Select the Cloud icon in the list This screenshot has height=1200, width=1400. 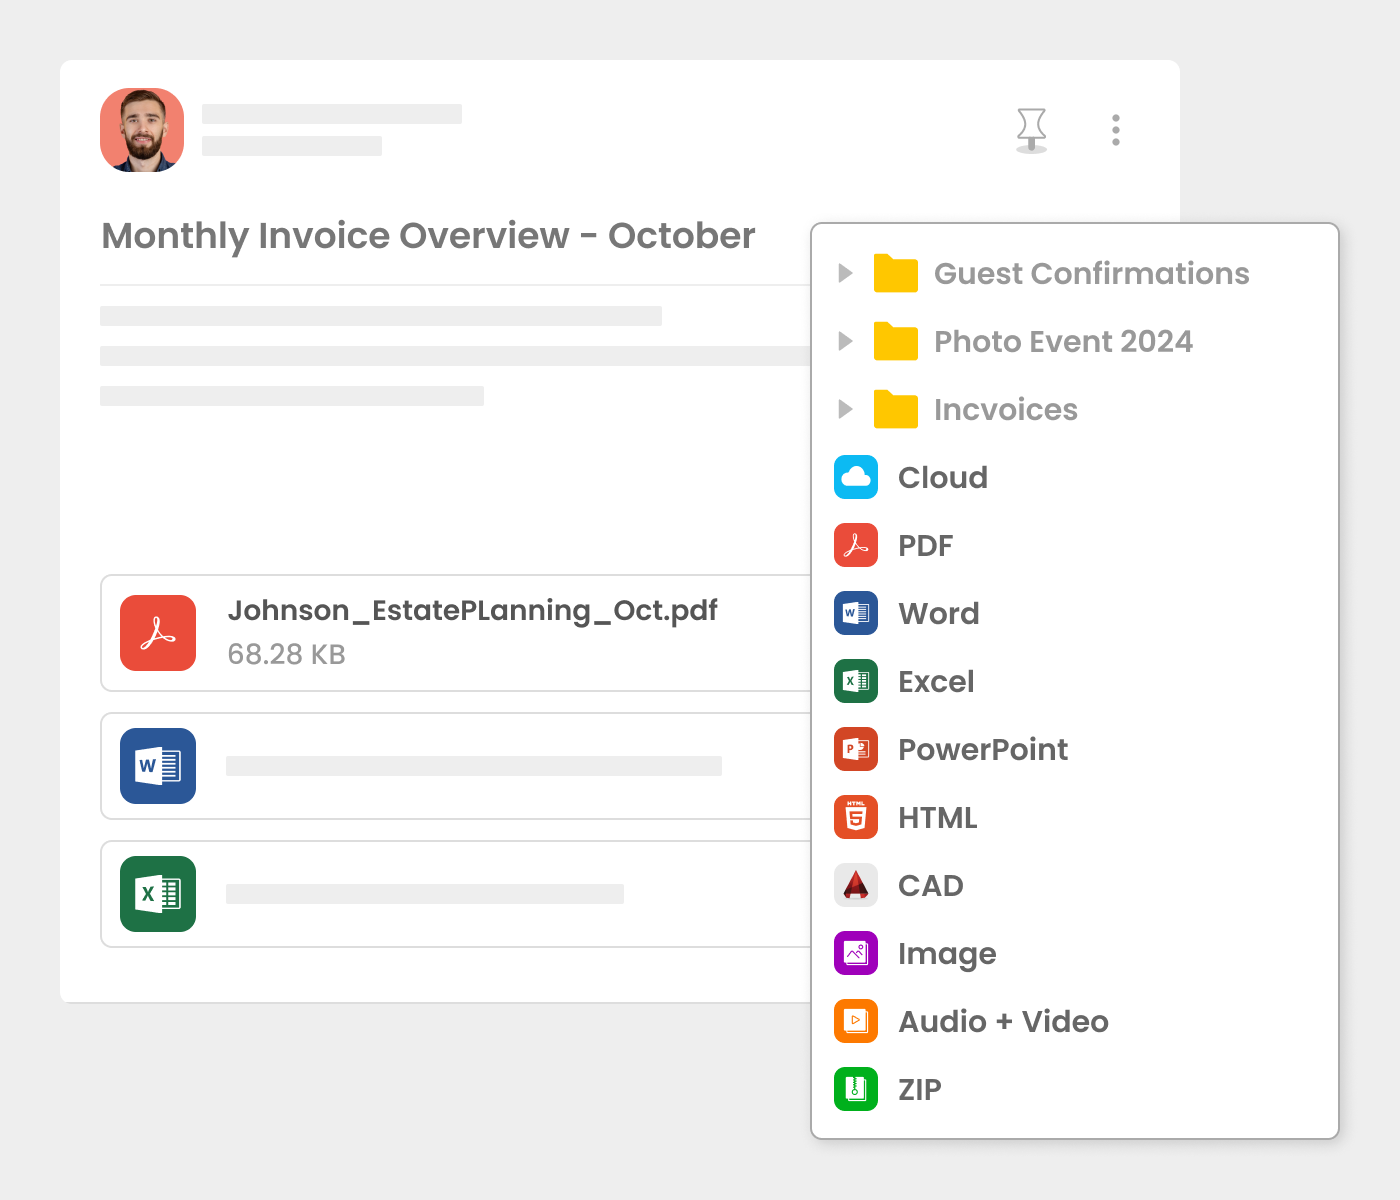856,477
